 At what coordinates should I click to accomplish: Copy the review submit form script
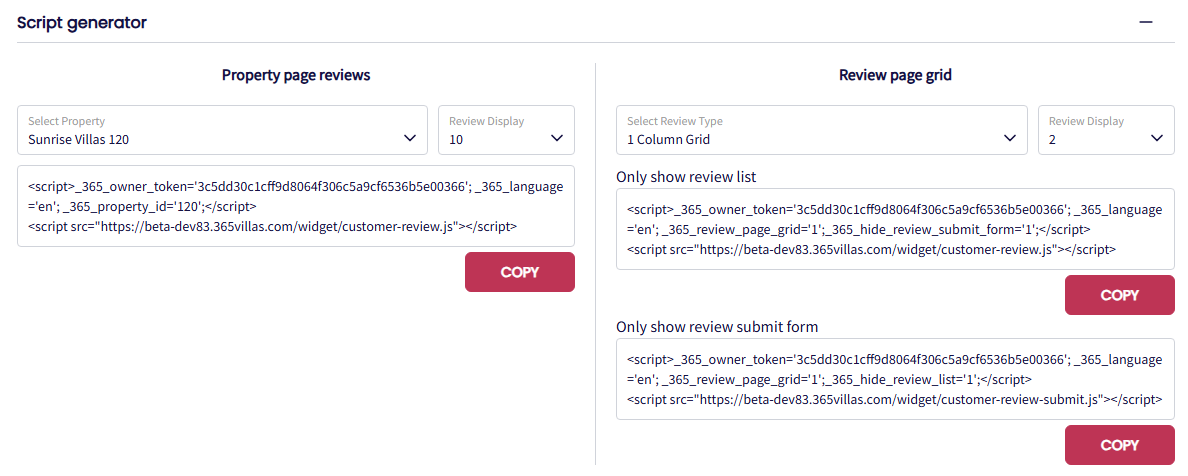[x=1120, y=445]
